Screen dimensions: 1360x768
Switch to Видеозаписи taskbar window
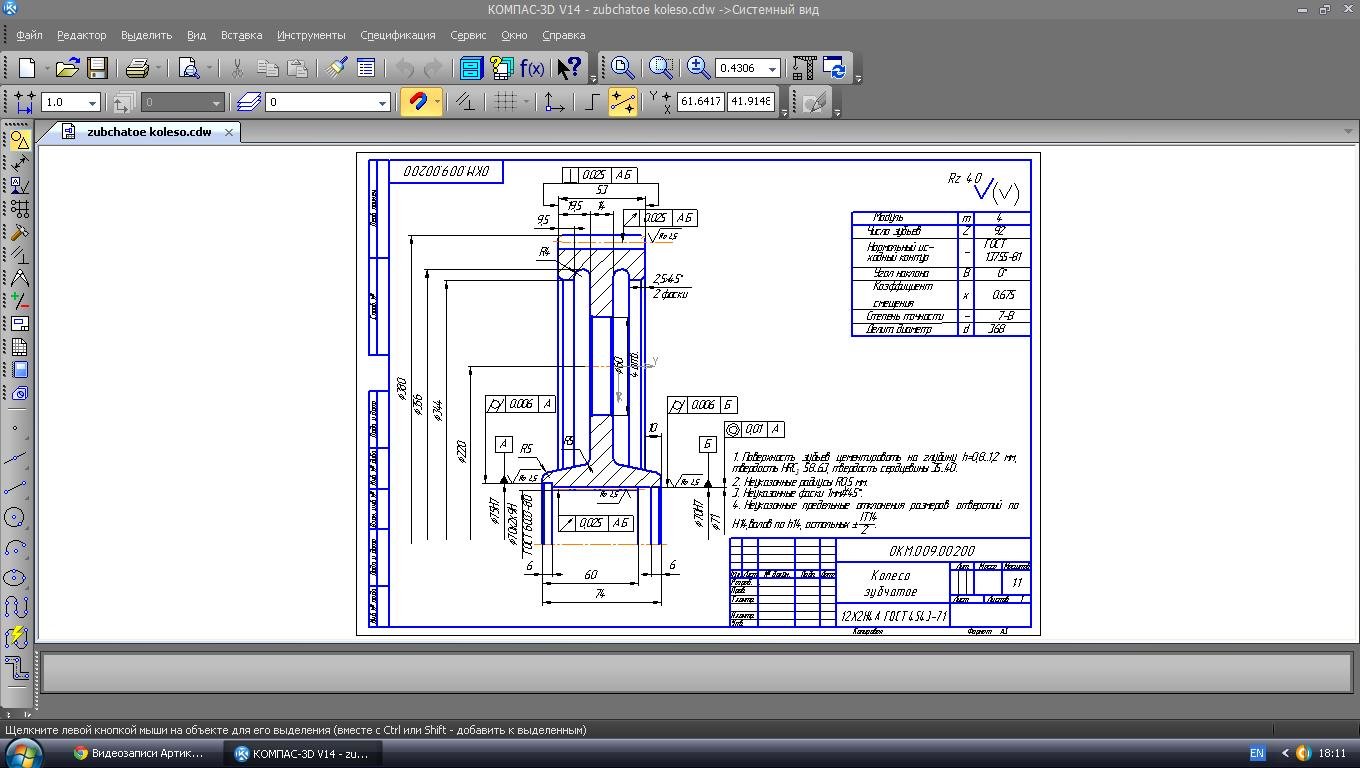138,753
